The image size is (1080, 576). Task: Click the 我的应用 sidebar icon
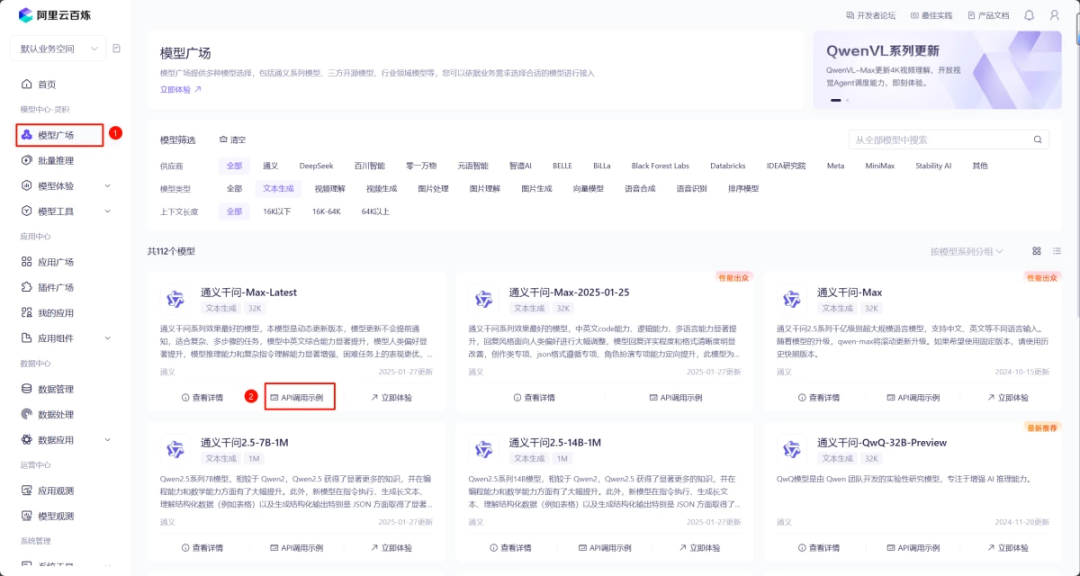tap(27, 313)
